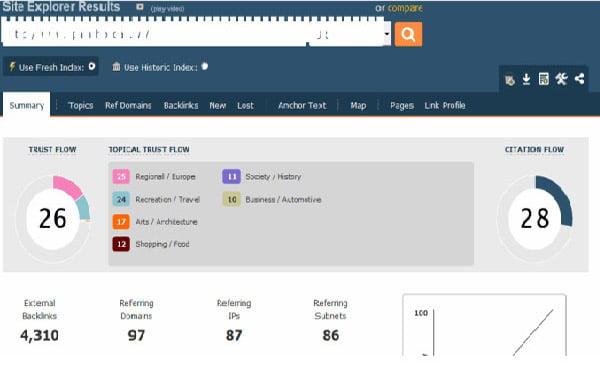The image size is (600, 380).
Task: Click the Fresh Index lightning icon
Action: pyautogui.click(x=12, y=67)
